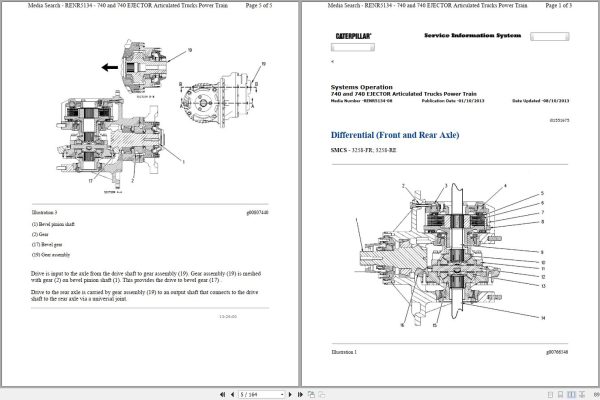600x400 pixels.
Task: Select the two-page side-by-side view
Action: (x=571, y=395)
